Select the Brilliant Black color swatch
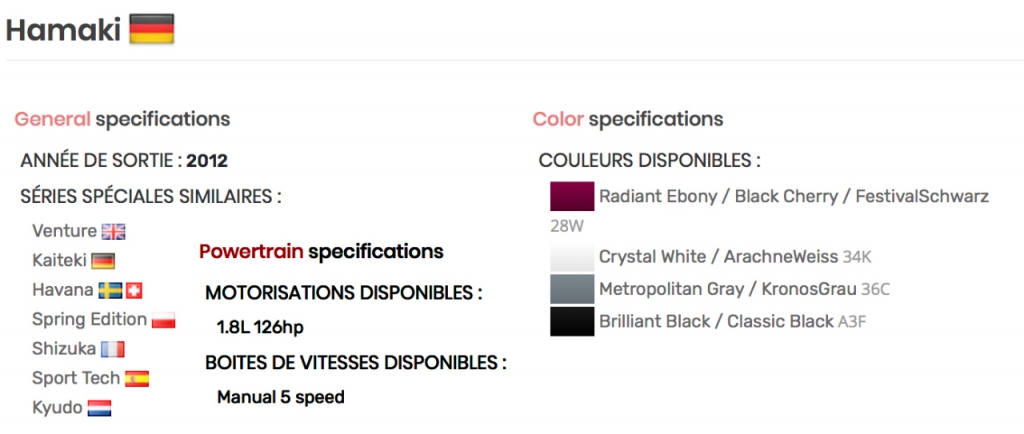The height and width of the screenshot is (434, 1024). pyautogui.click(x=572, y=321)
